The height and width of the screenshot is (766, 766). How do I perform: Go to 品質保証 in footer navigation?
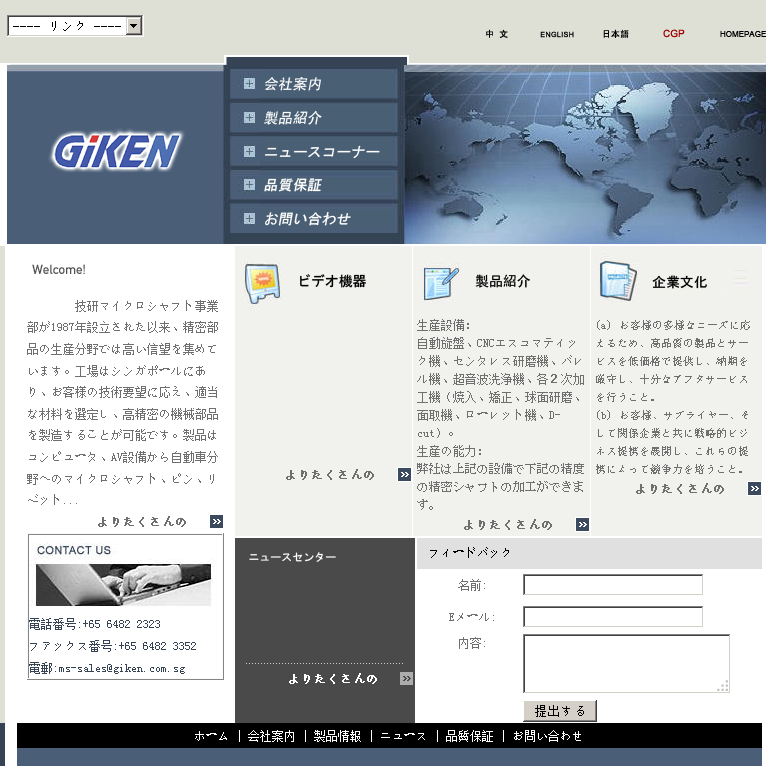pyautogui.click(x=469, y=736)
